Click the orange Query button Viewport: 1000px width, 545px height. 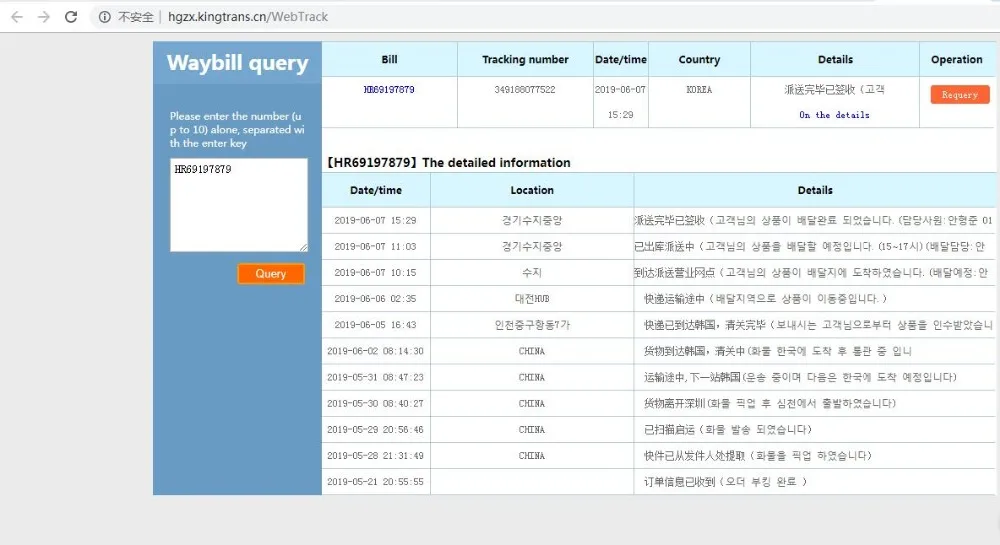click(x=270, y=273)
